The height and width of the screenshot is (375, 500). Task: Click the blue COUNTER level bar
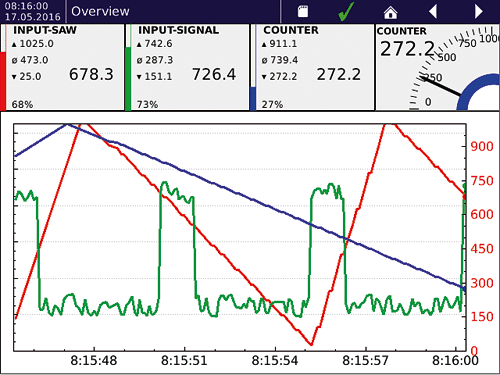253,99
